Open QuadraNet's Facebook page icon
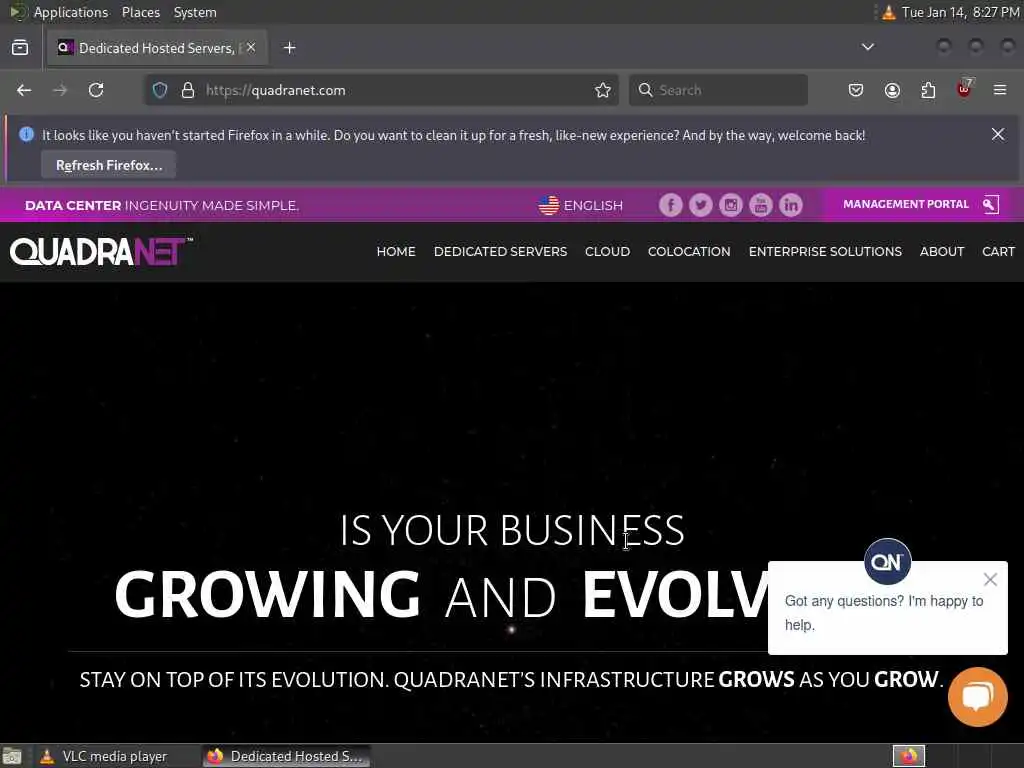1024x768 pixels. (x=671, y=205)
